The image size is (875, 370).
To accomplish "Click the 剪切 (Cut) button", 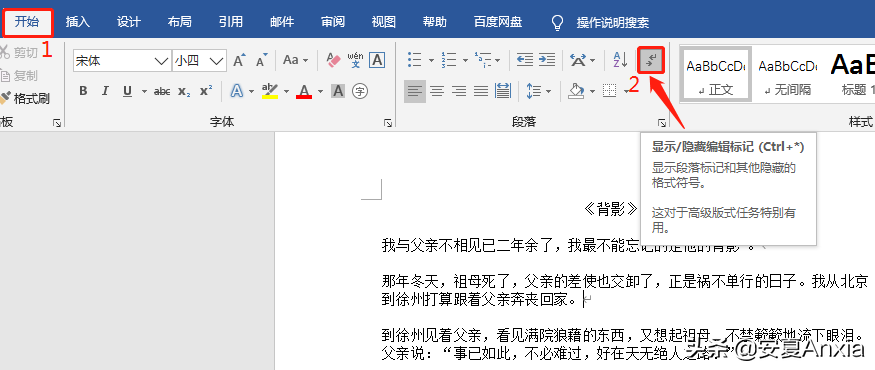I will (x=19, y=52).
